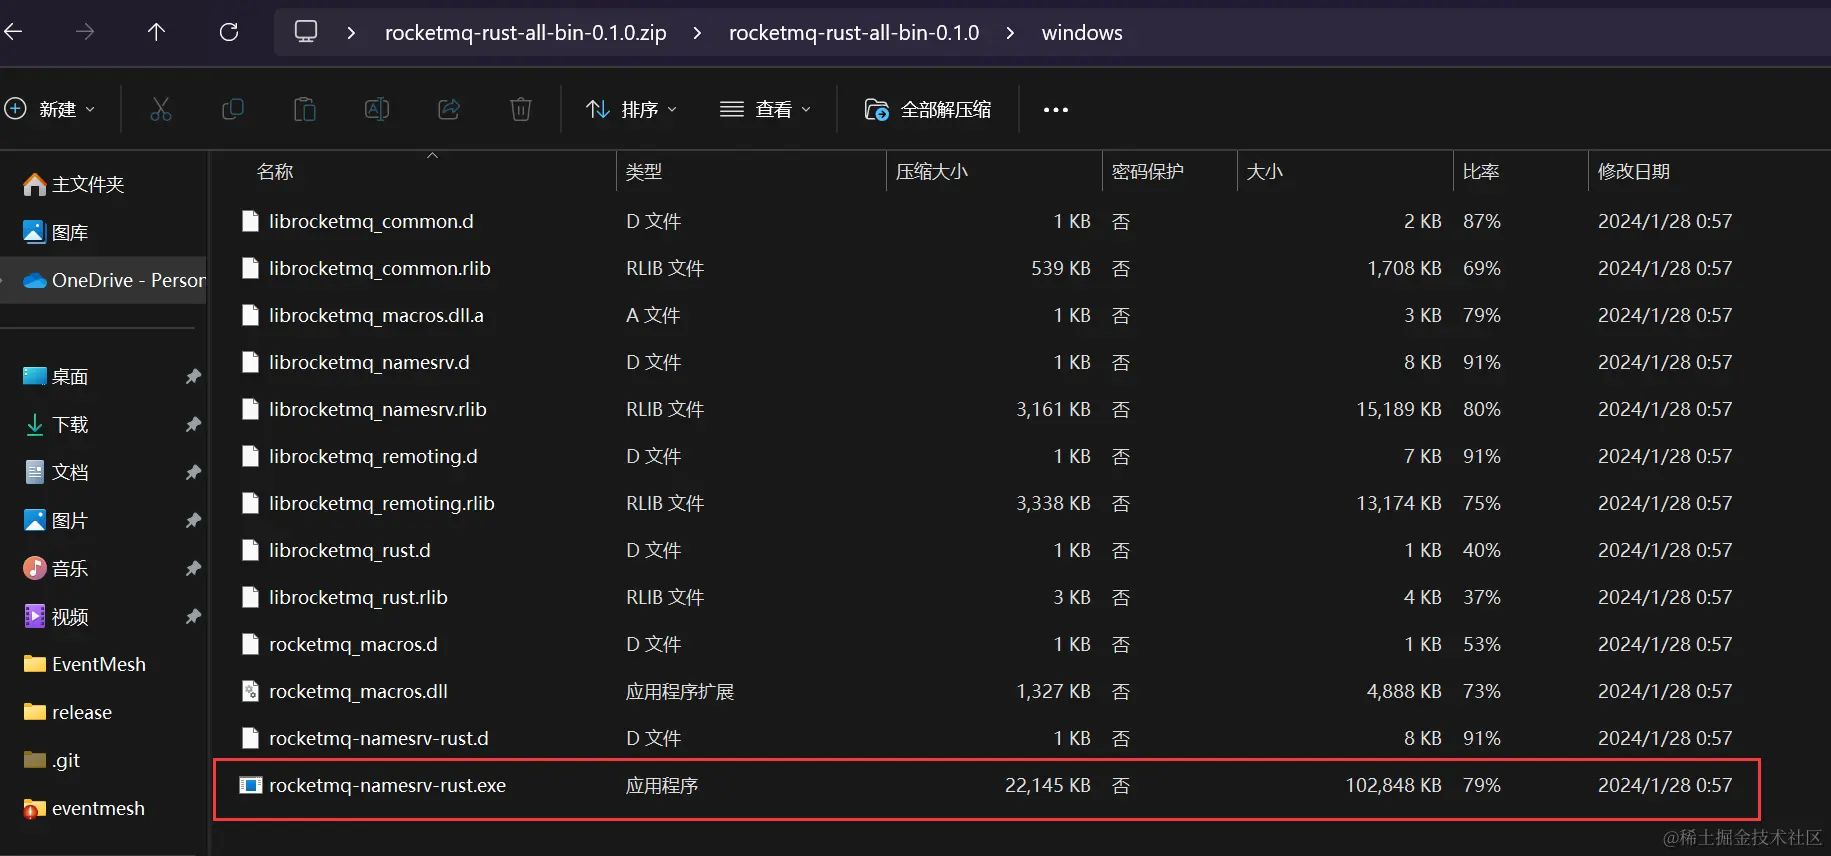Click the Copy icon in toolbar
Image resolution: width=1831 pixels, height=856 pixels.
[x=233, y=109]
